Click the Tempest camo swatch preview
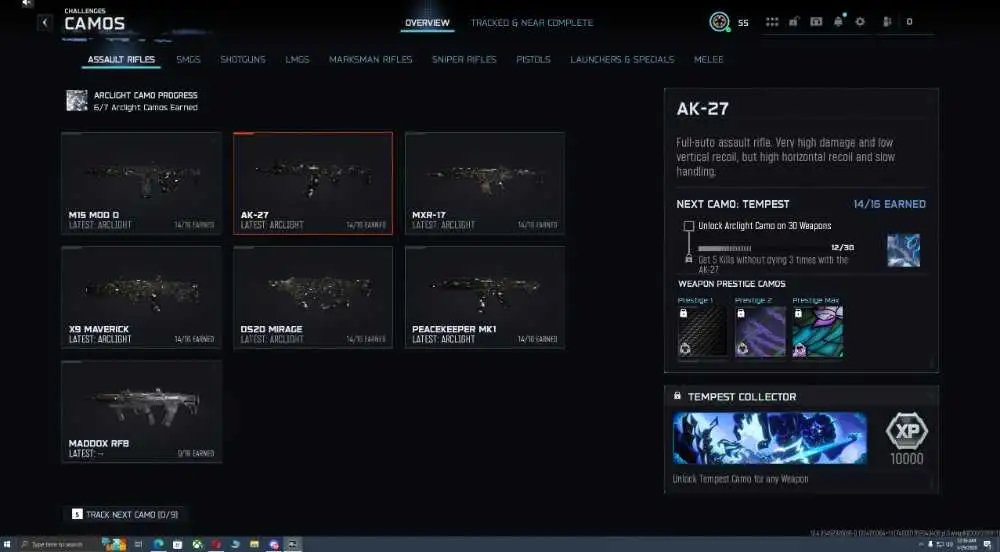Image resolution: width=1000 pixels, height=552 pixels. point(903,250)
